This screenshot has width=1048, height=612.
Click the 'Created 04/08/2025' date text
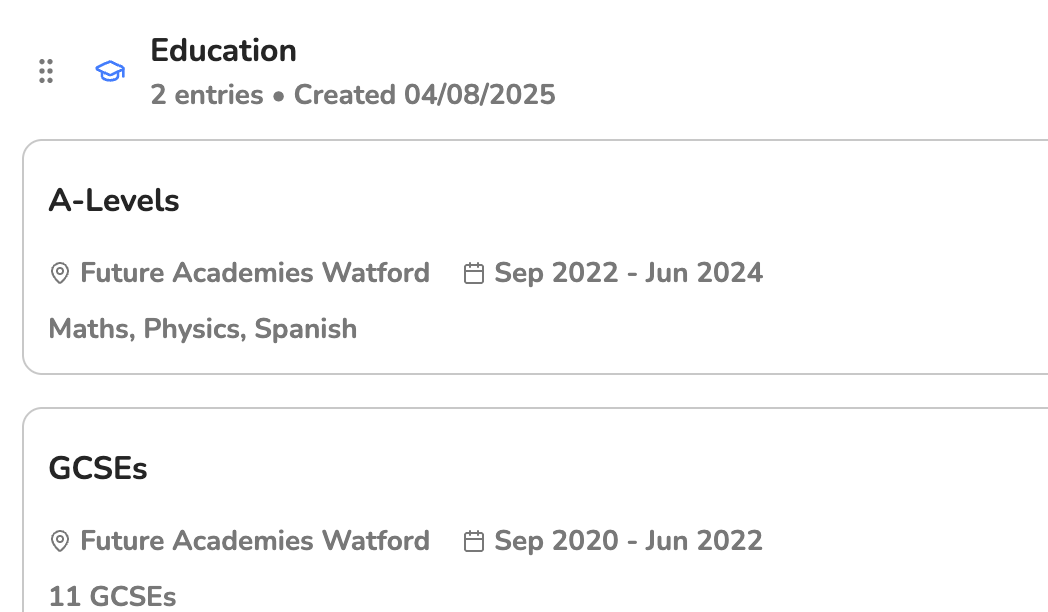pos(424,95)
